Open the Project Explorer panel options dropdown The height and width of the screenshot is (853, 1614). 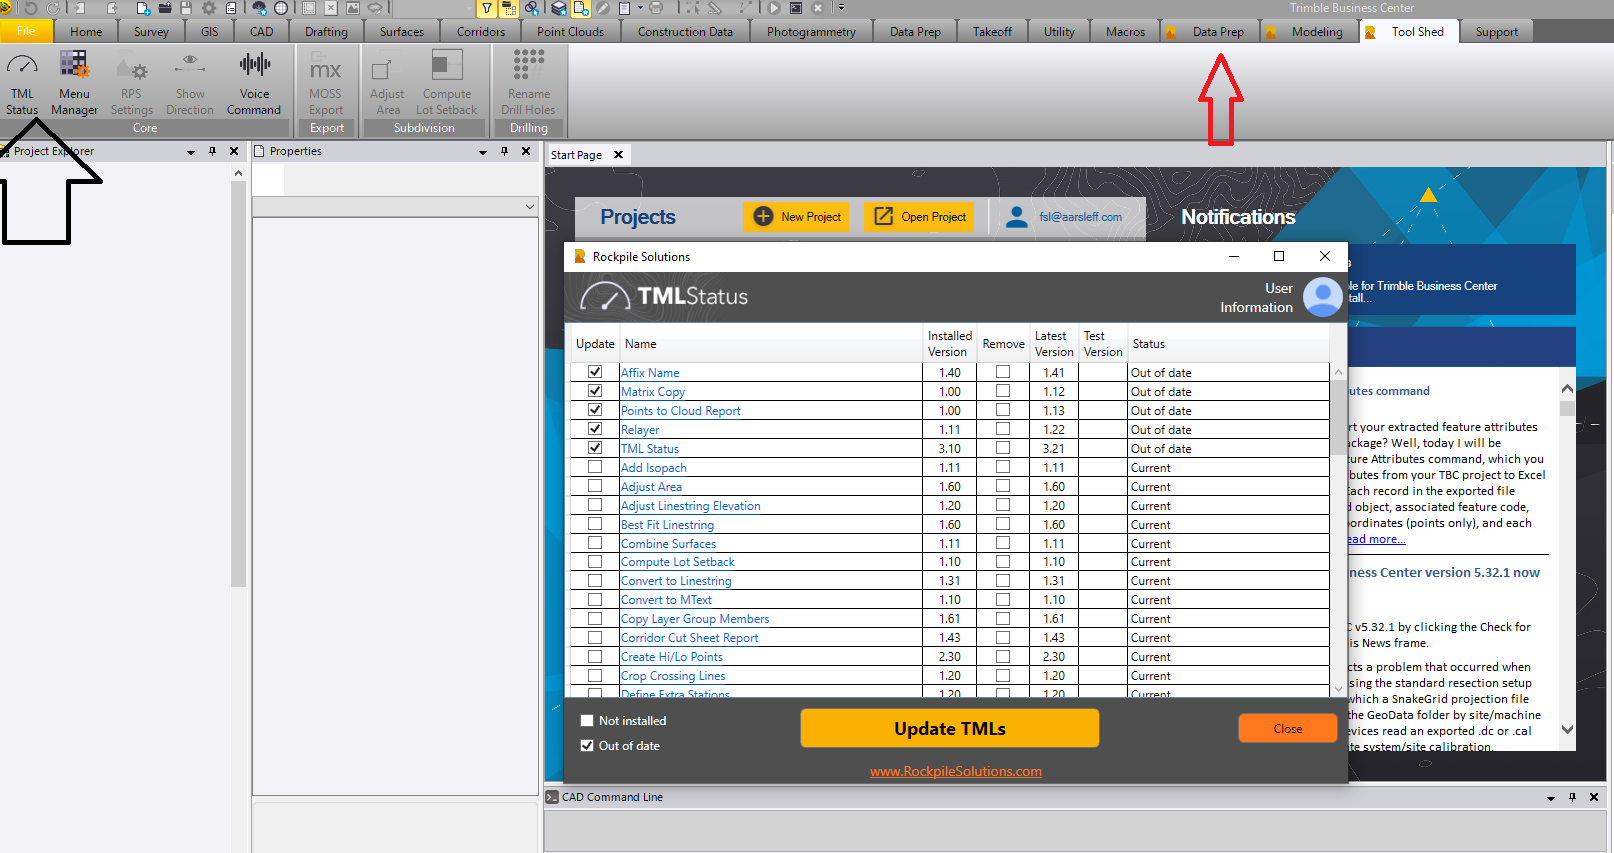(190, 152)
